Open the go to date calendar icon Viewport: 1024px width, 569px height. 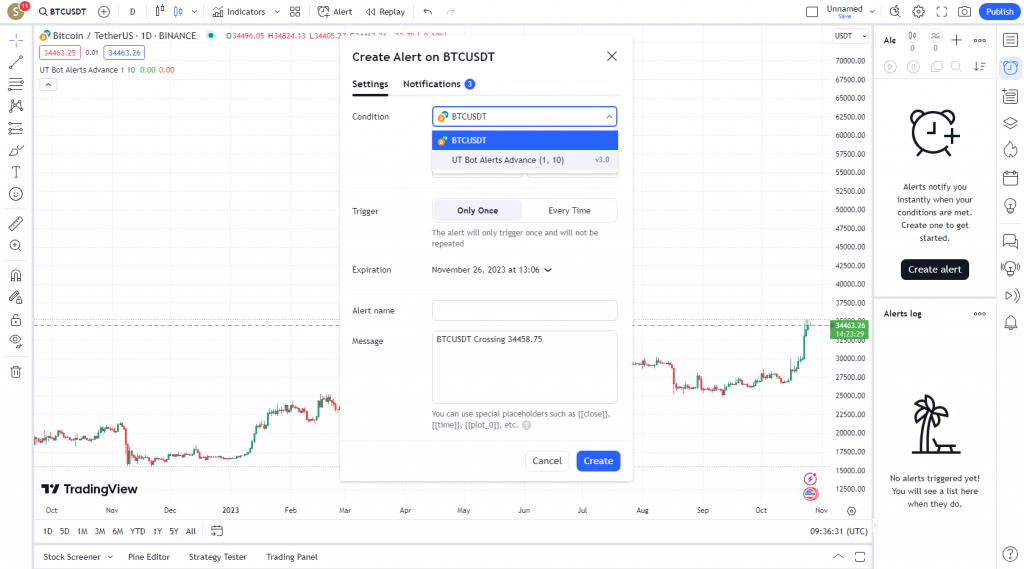point(217,531)
